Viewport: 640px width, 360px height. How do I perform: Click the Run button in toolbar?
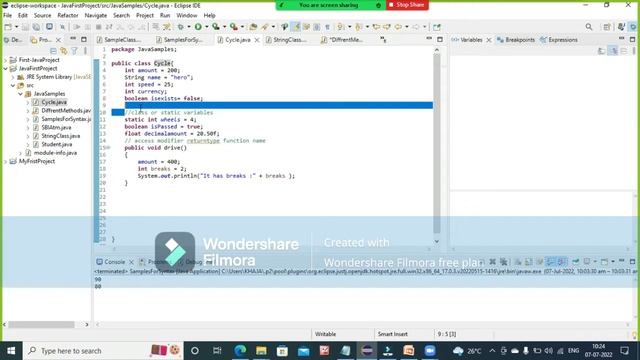(198, 27)
